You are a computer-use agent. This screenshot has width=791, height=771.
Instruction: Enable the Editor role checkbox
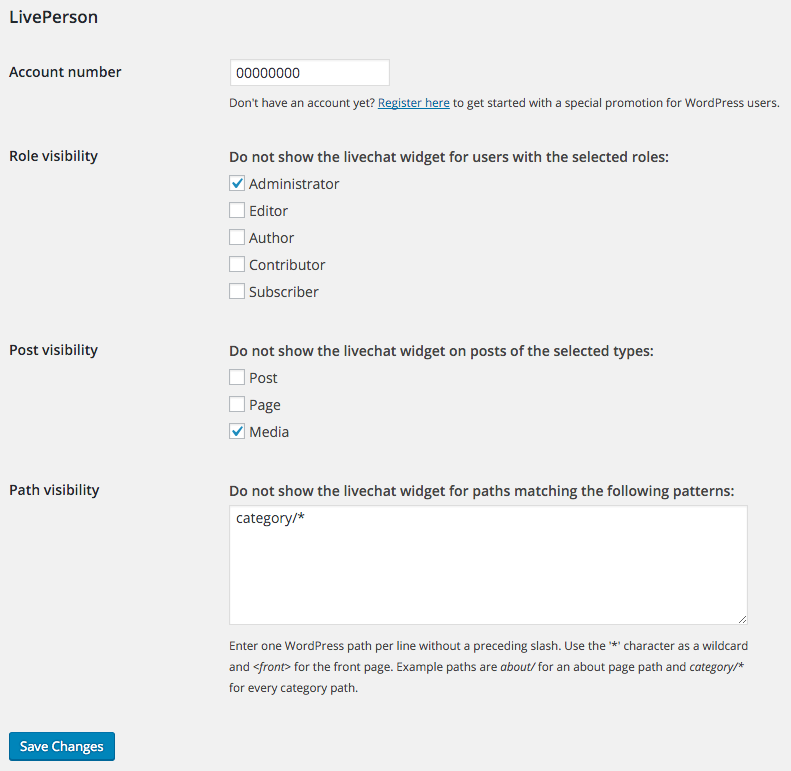pos(237,211)
